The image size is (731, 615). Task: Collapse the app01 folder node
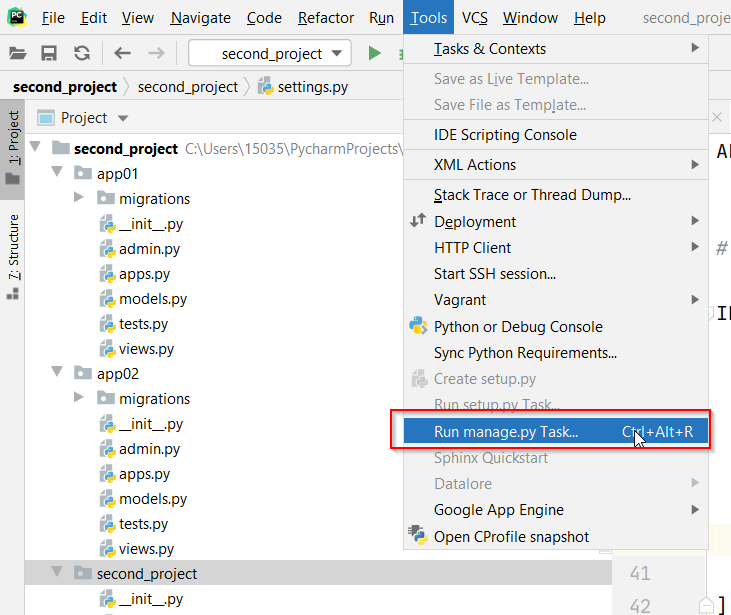click(x=57, y=172)
